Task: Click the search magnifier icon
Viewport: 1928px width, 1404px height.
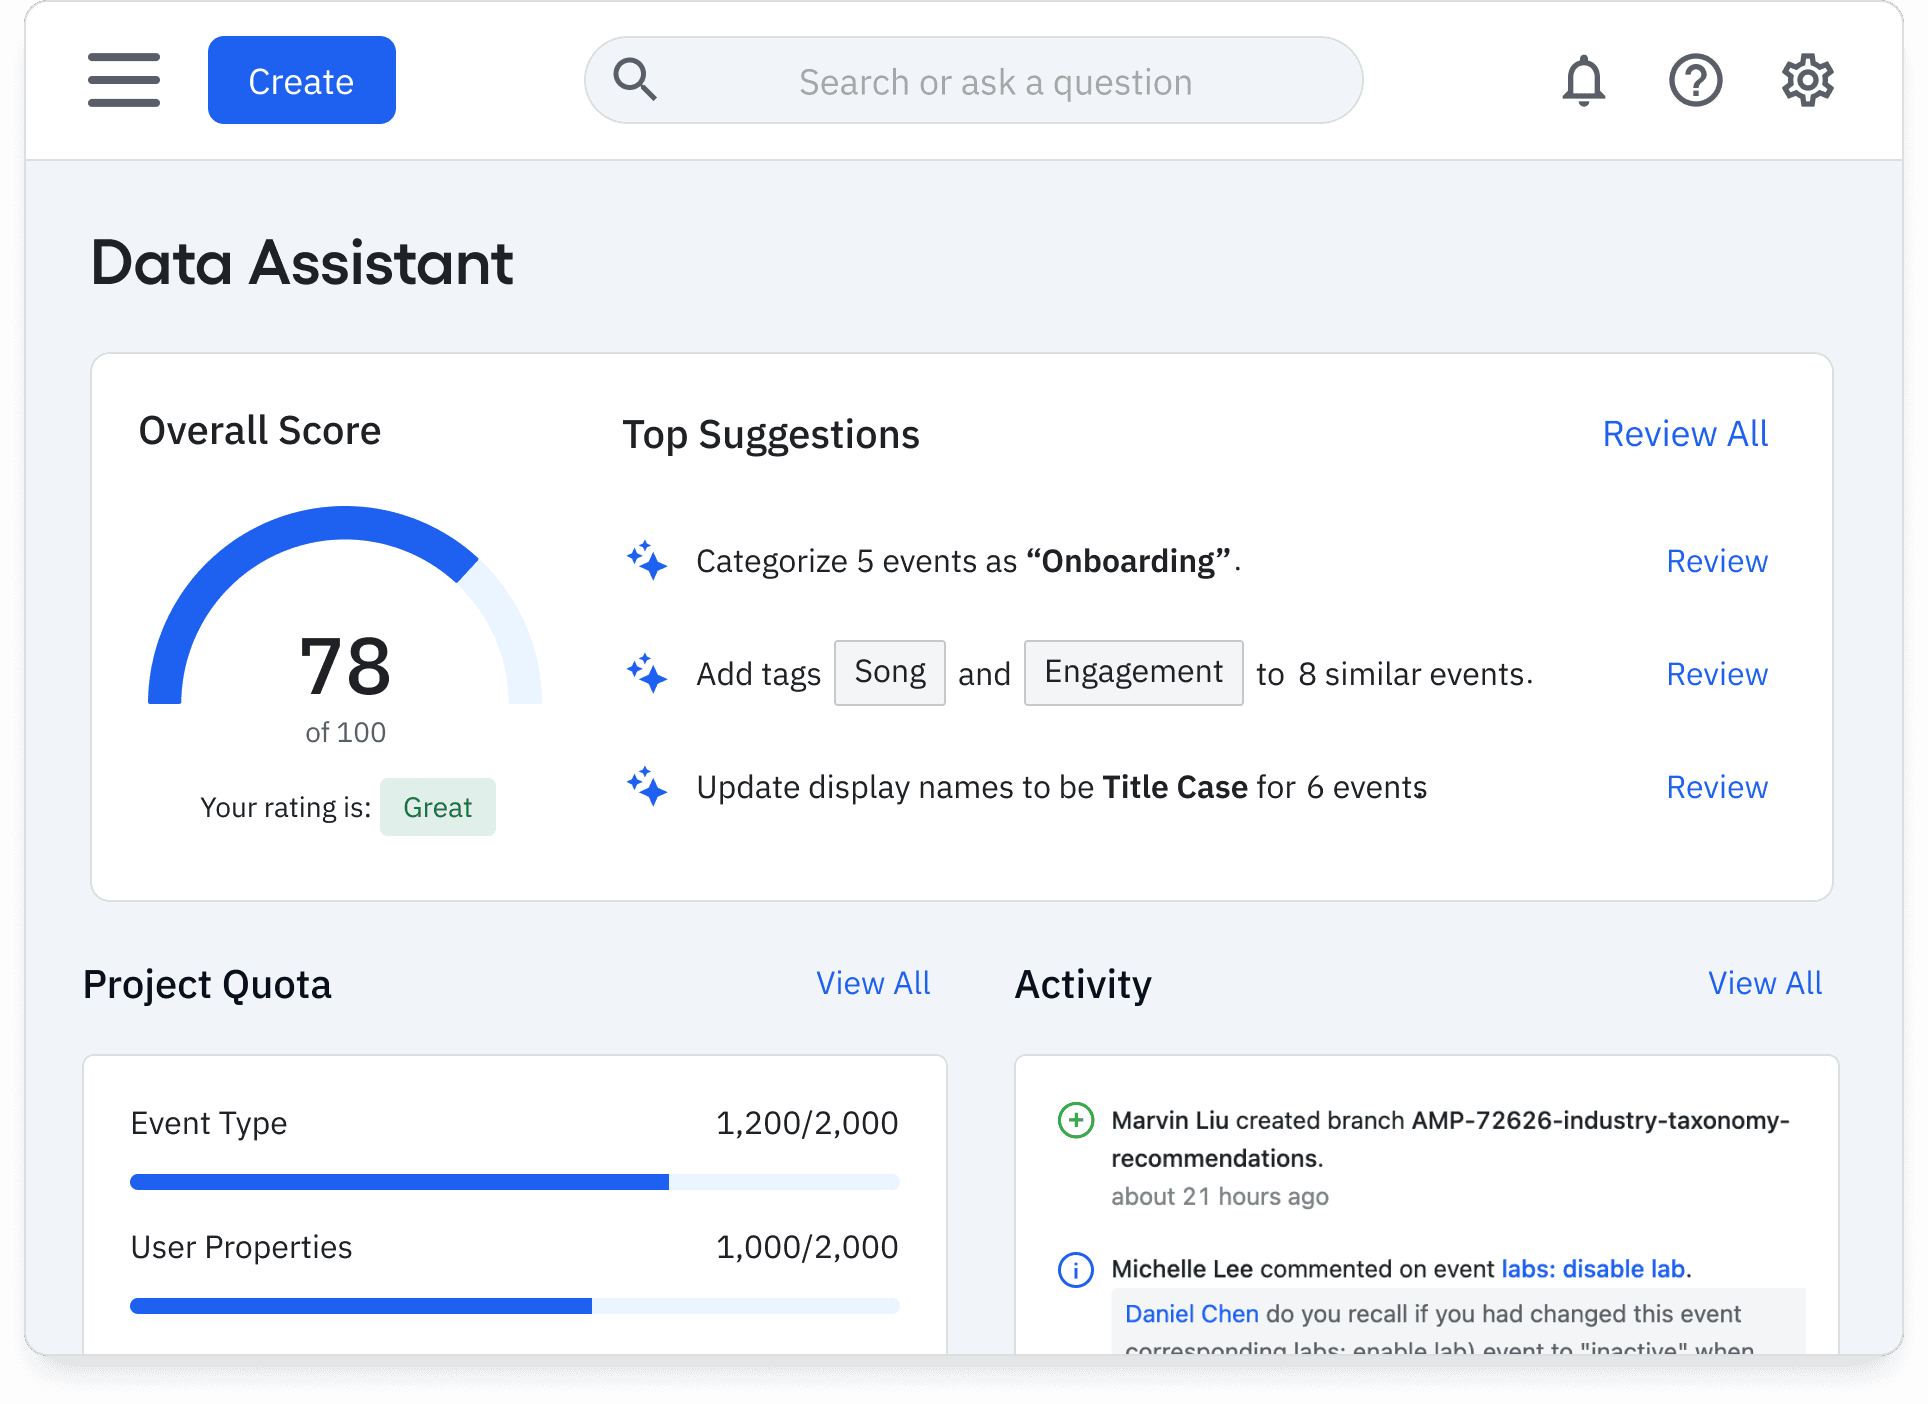Action: (635, 80)
